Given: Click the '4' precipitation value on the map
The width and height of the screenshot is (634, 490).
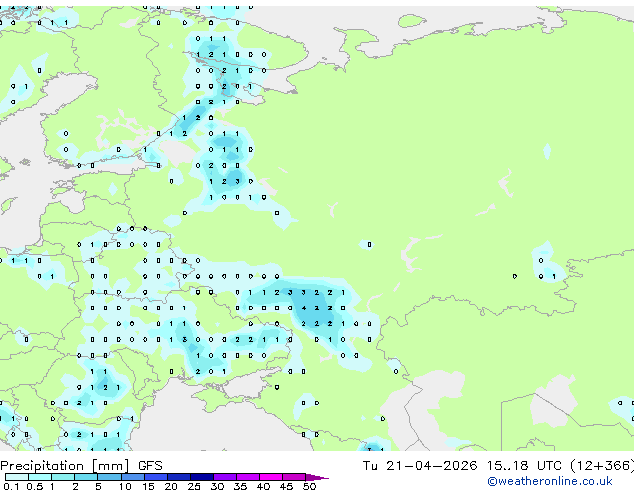Looking at the screenshot, I should (304, 308).
